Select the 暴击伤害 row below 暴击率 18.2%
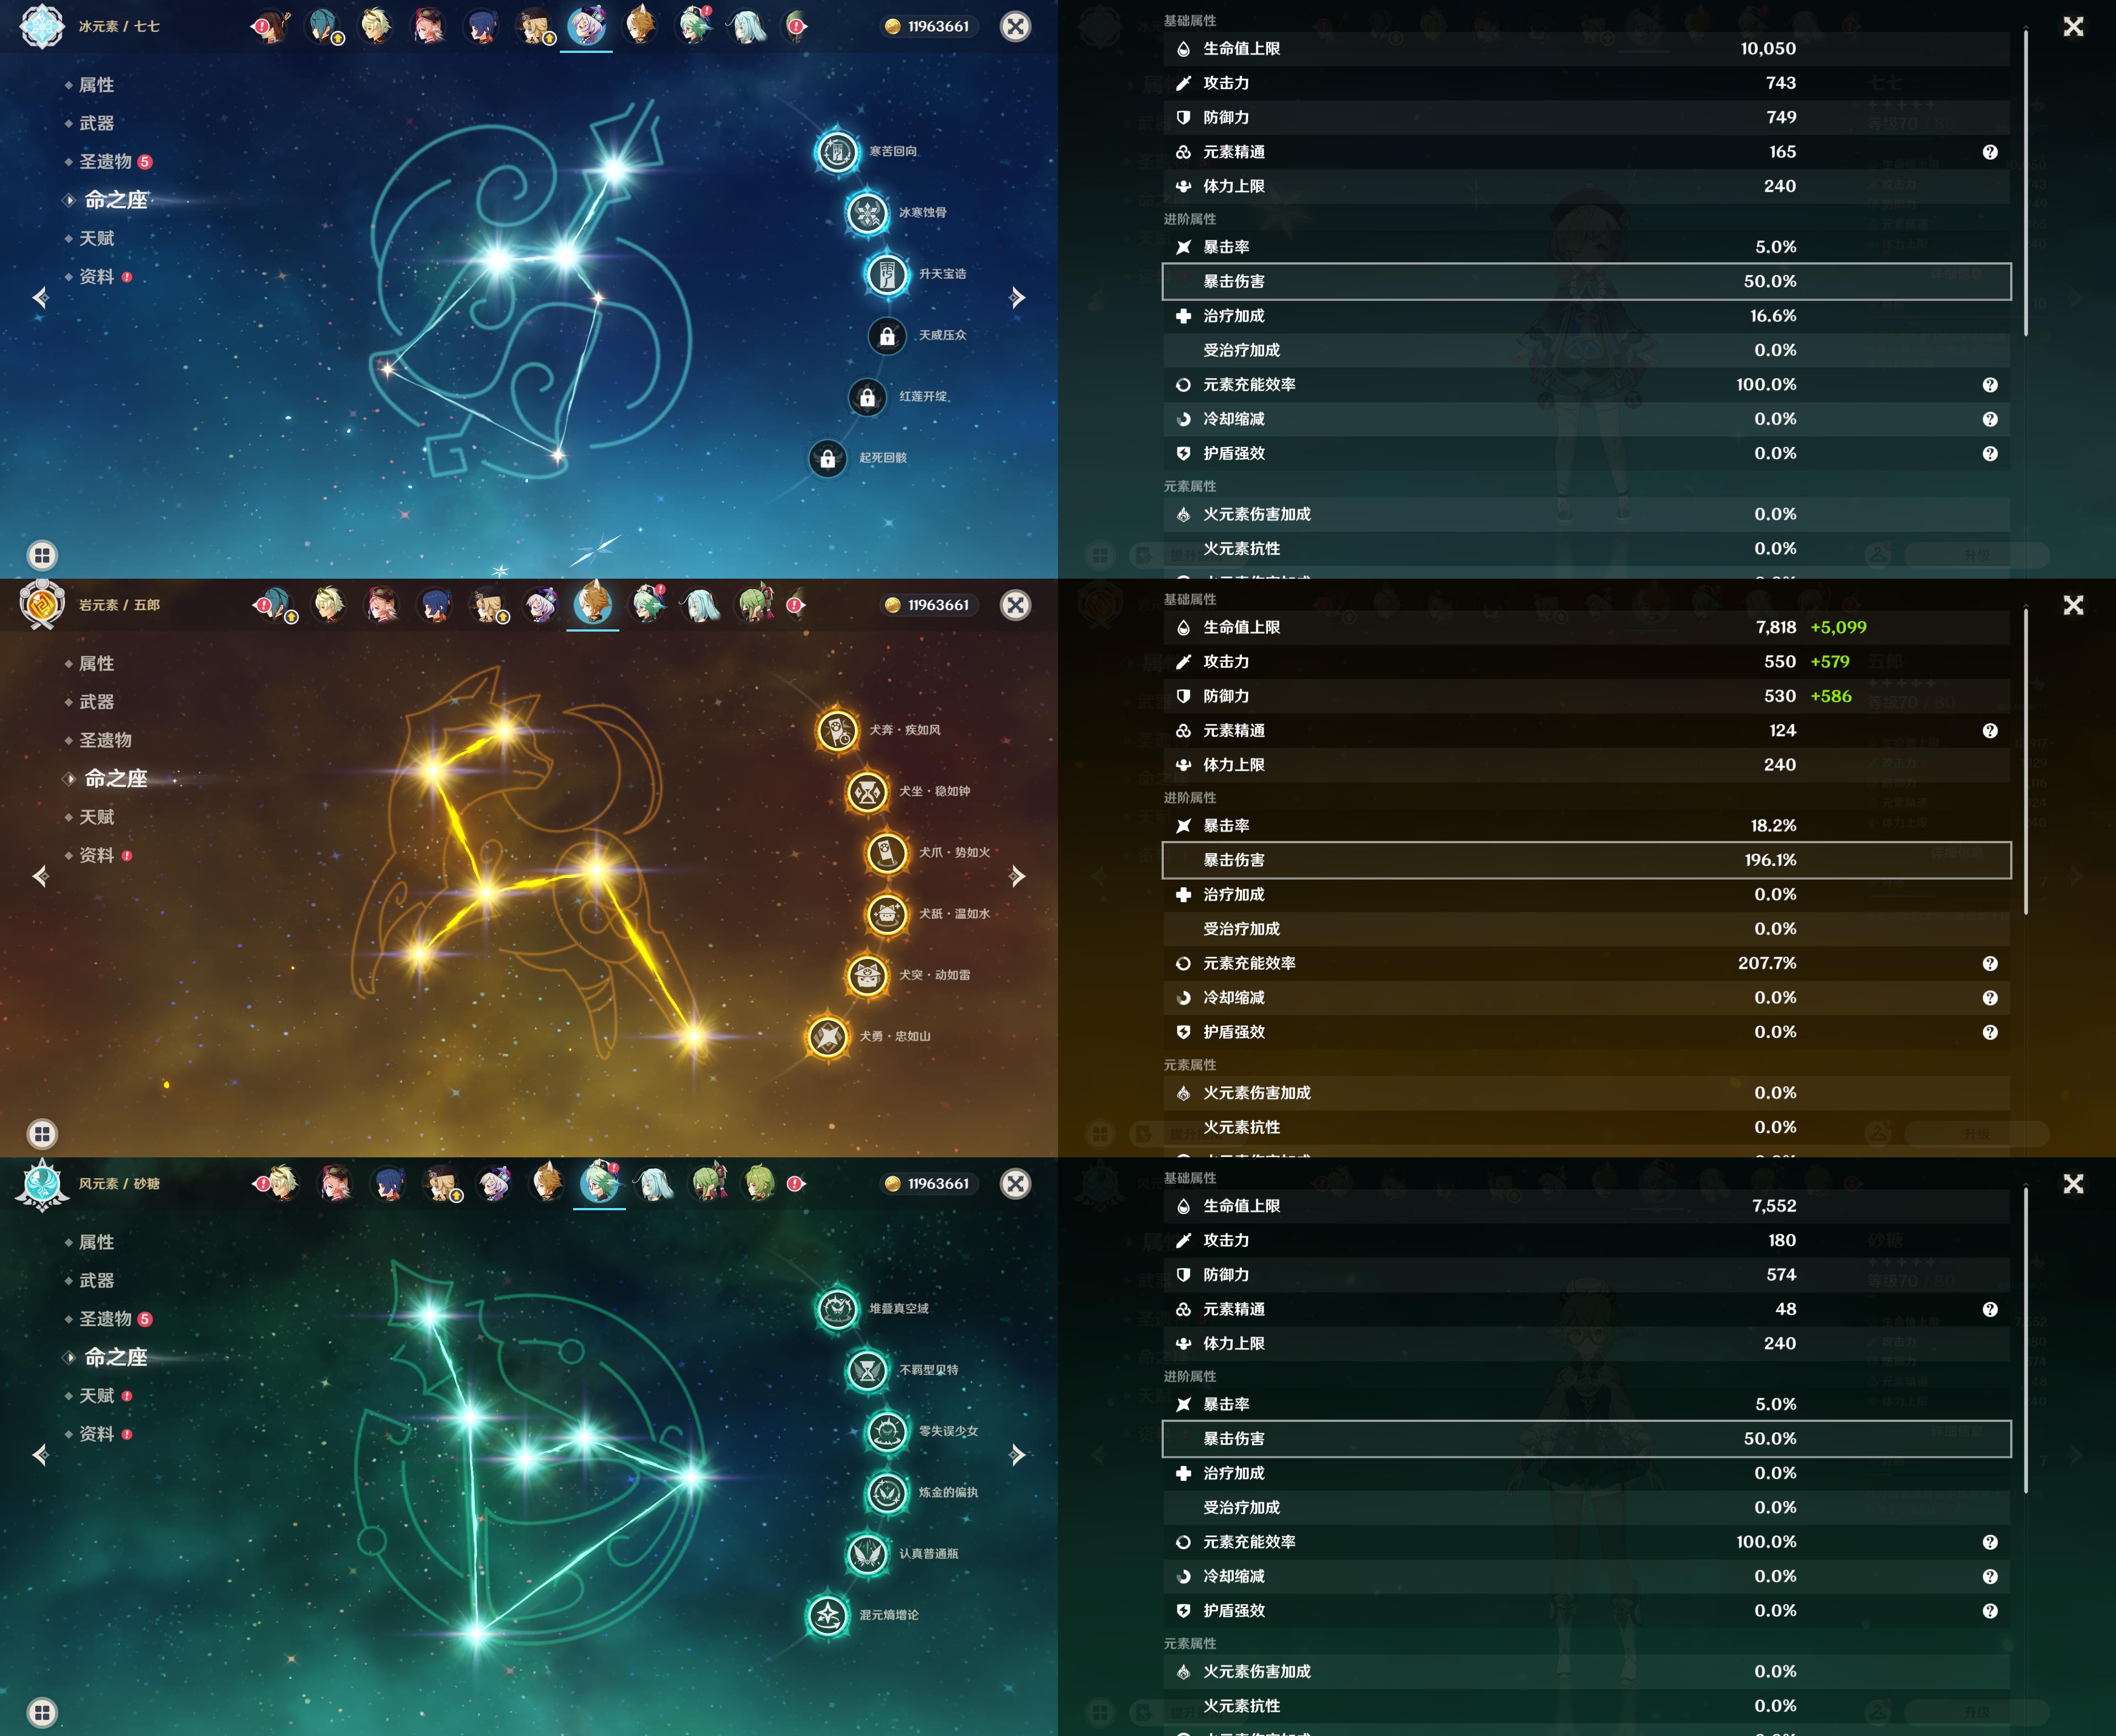The image size is (2116, 1736). coord(1586,860)
